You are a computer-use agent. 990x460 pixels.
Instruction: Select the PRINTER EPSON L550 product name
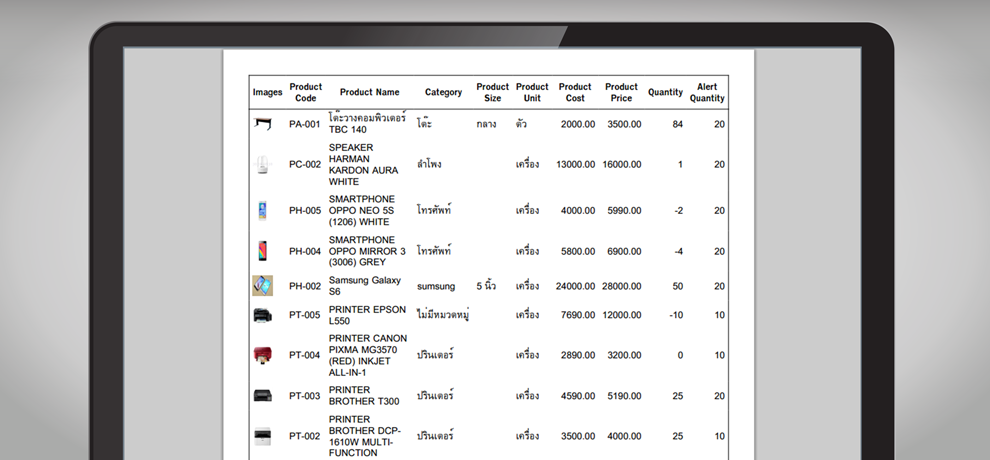pyautogui.click(x=367, y=316)
